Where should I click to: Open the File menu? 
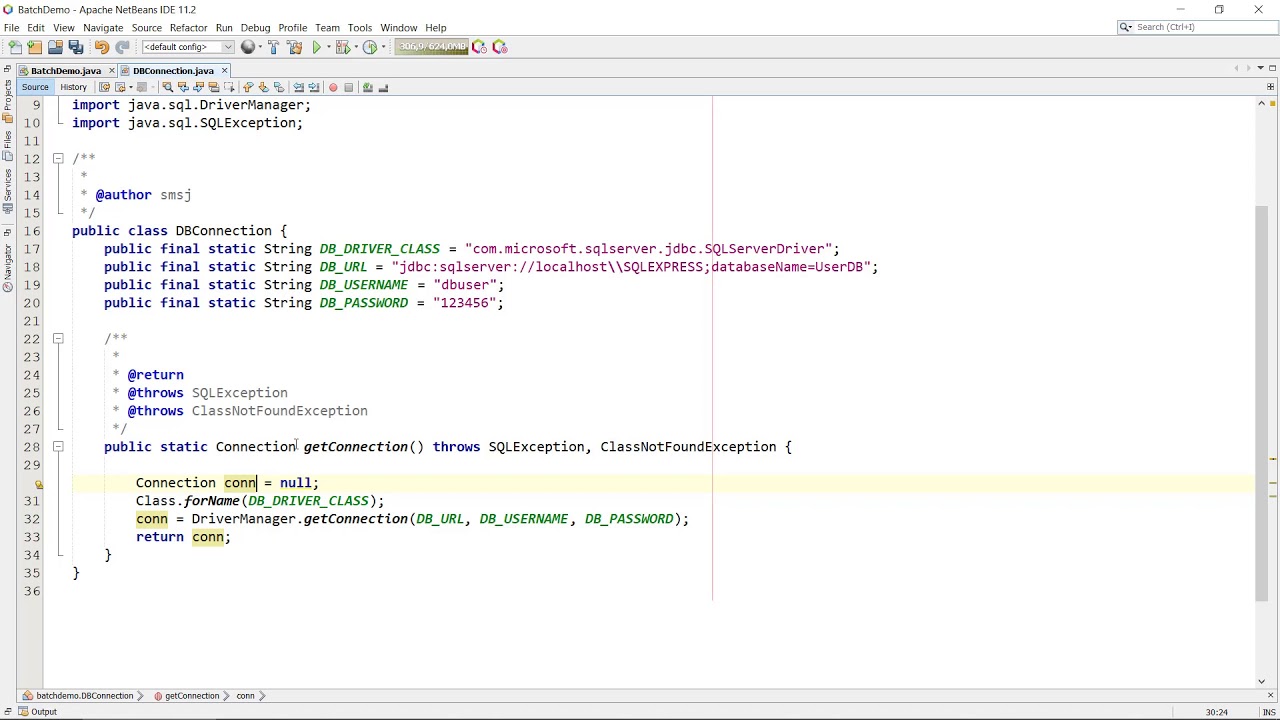11,28
